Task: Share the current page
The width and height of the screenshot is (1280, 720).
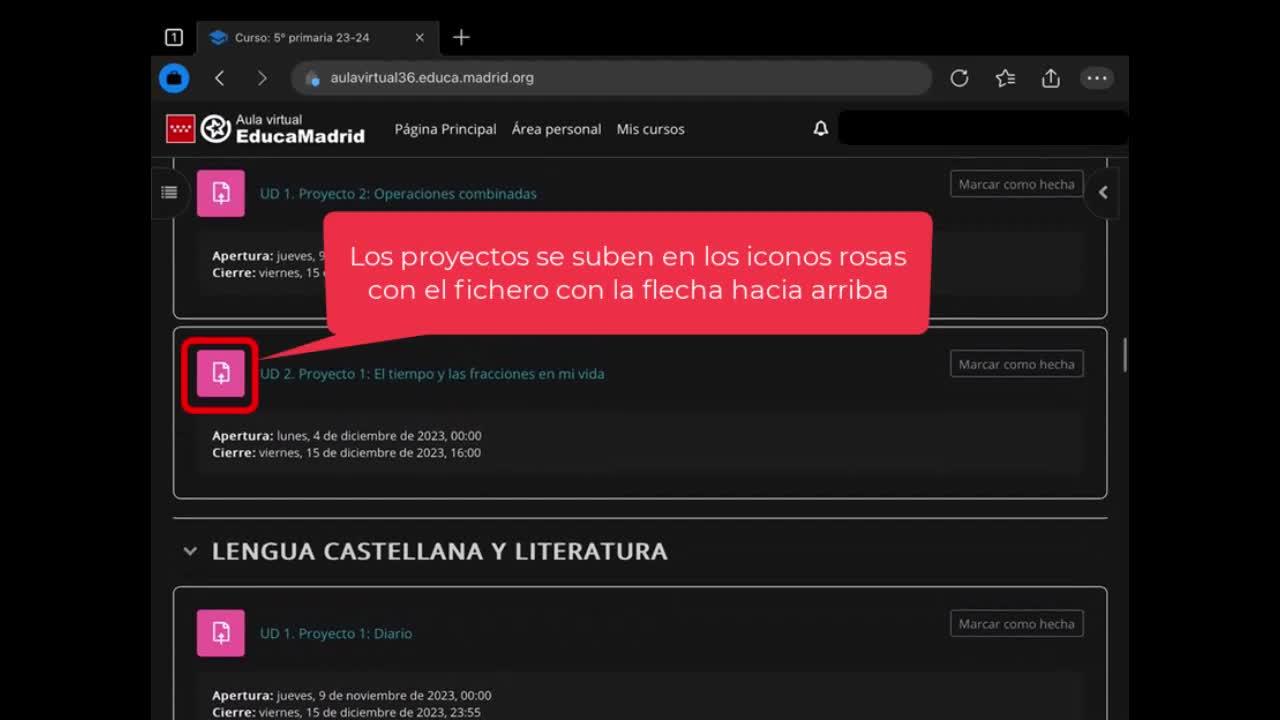Action: coord(1051,78)
